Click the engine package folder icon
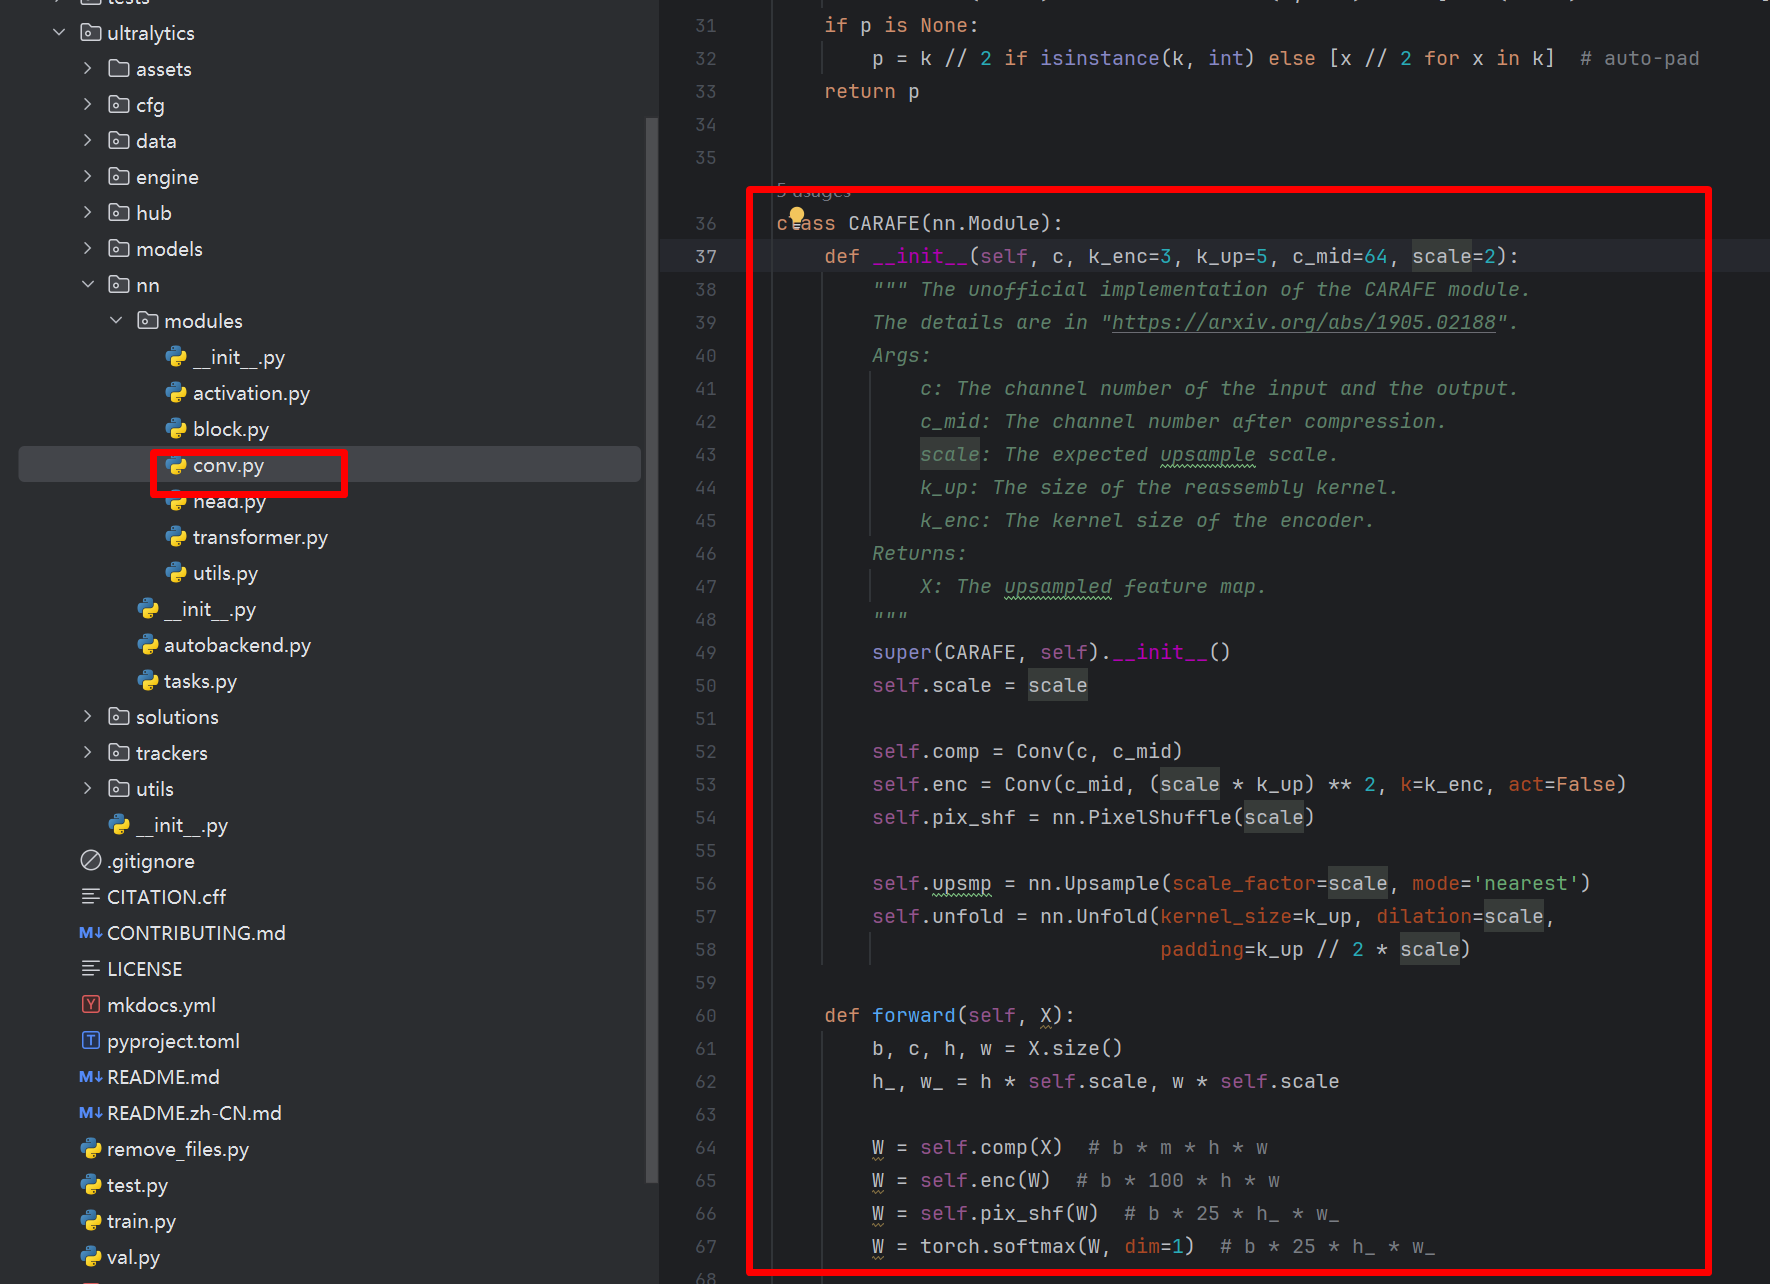 [119, 177]
